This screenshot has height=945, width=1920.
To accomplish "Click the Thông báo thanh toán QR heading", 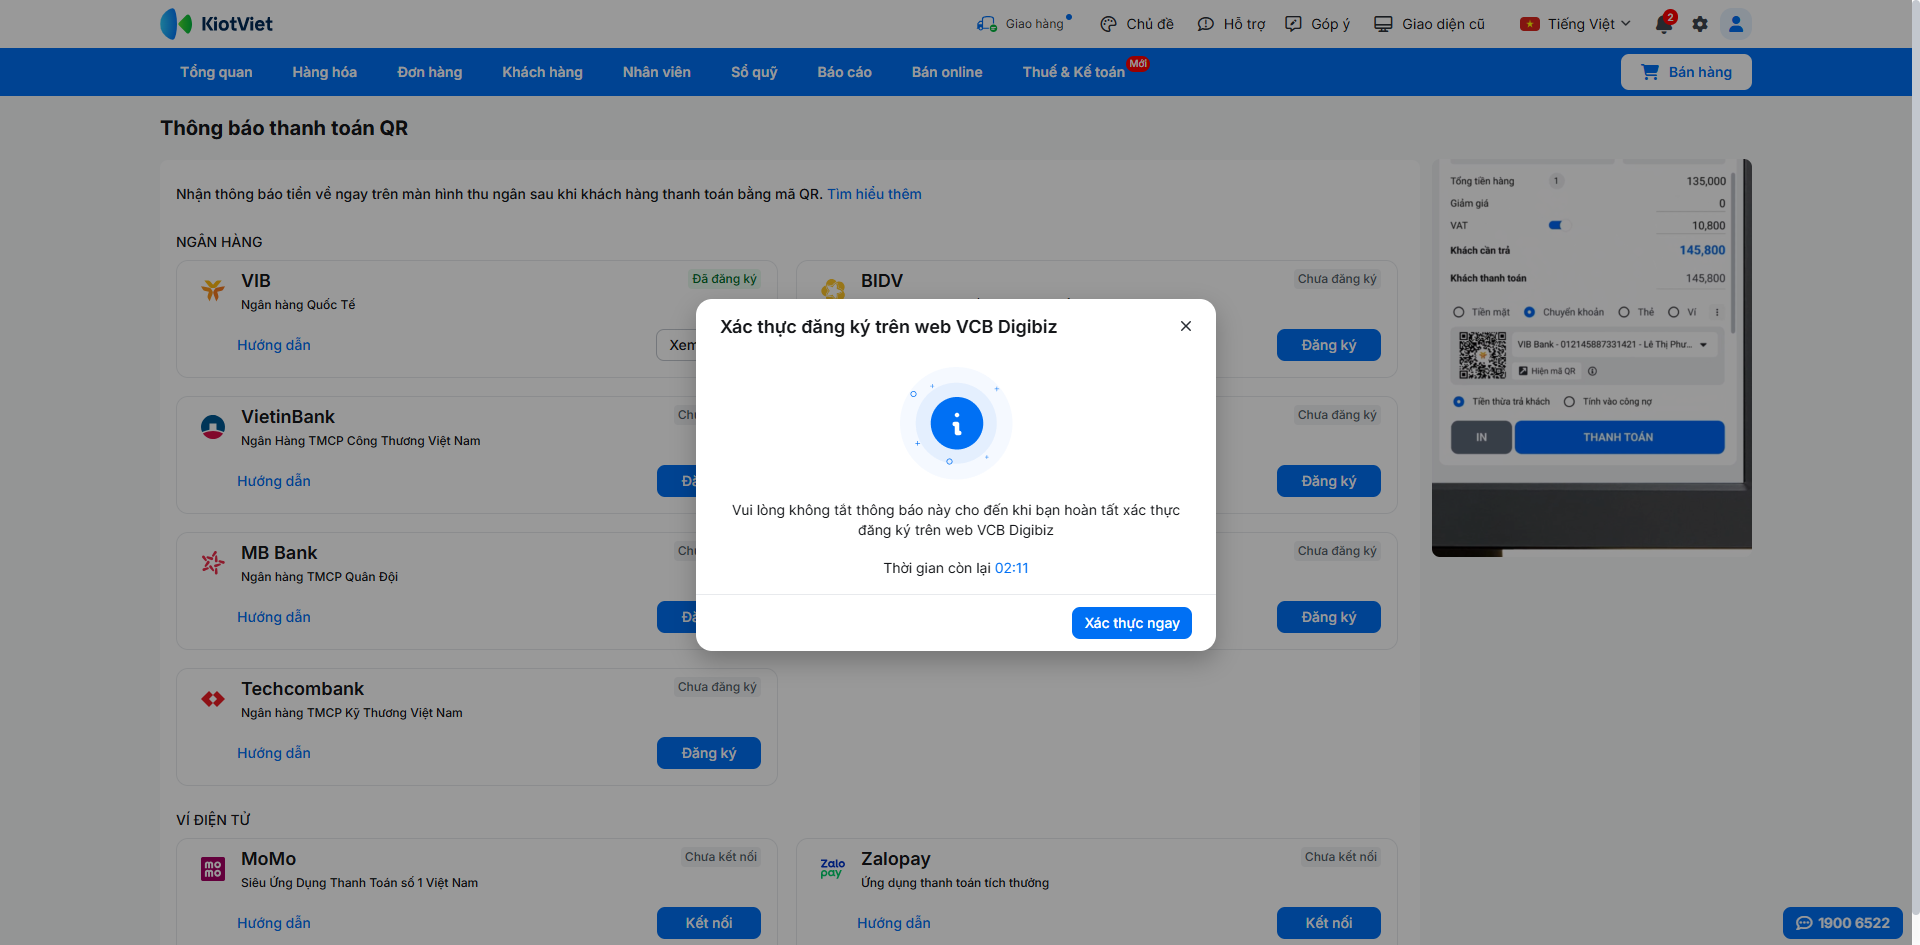I will [284, 128].
